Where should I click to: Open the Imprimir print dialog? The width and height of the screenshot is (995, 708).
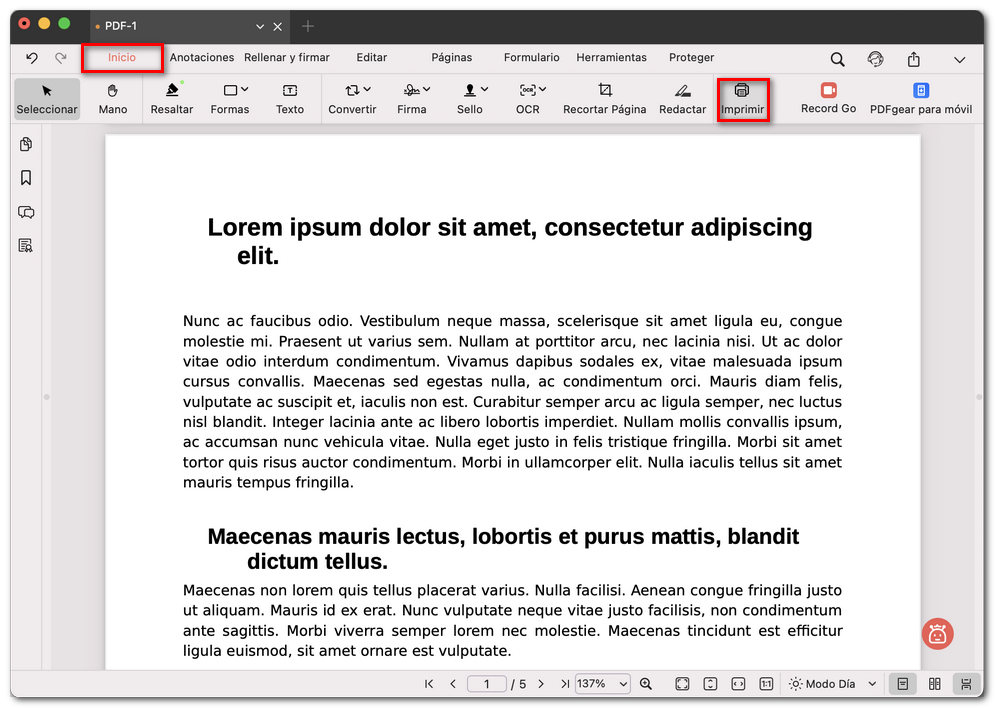pyautogui.click(x=743, y=99)
